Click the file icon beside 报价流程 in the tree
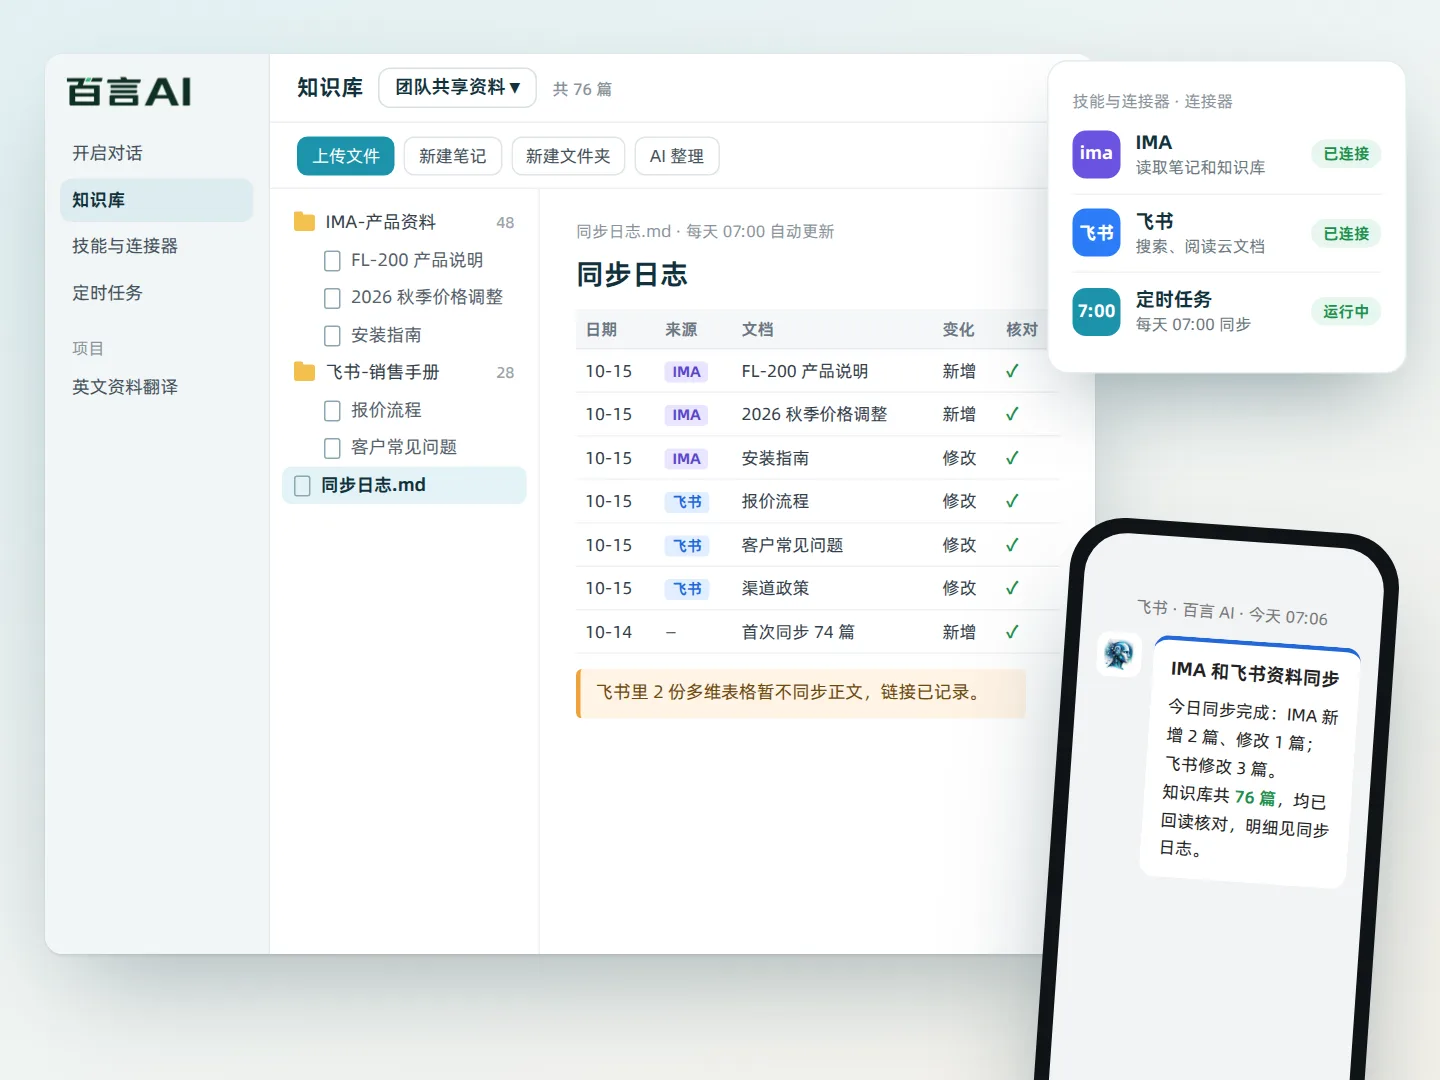Screen dimensions: 1440x1080 click(x=332, y=411)
